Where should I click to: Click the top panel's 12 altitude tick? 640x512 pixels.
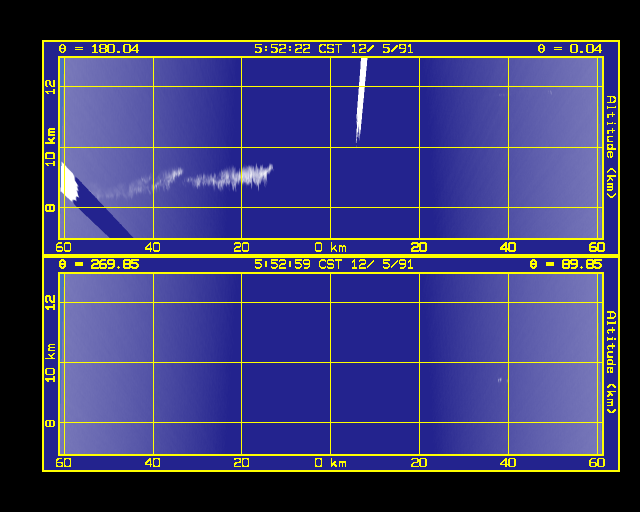pyautogui.click(x=50, y=87)
